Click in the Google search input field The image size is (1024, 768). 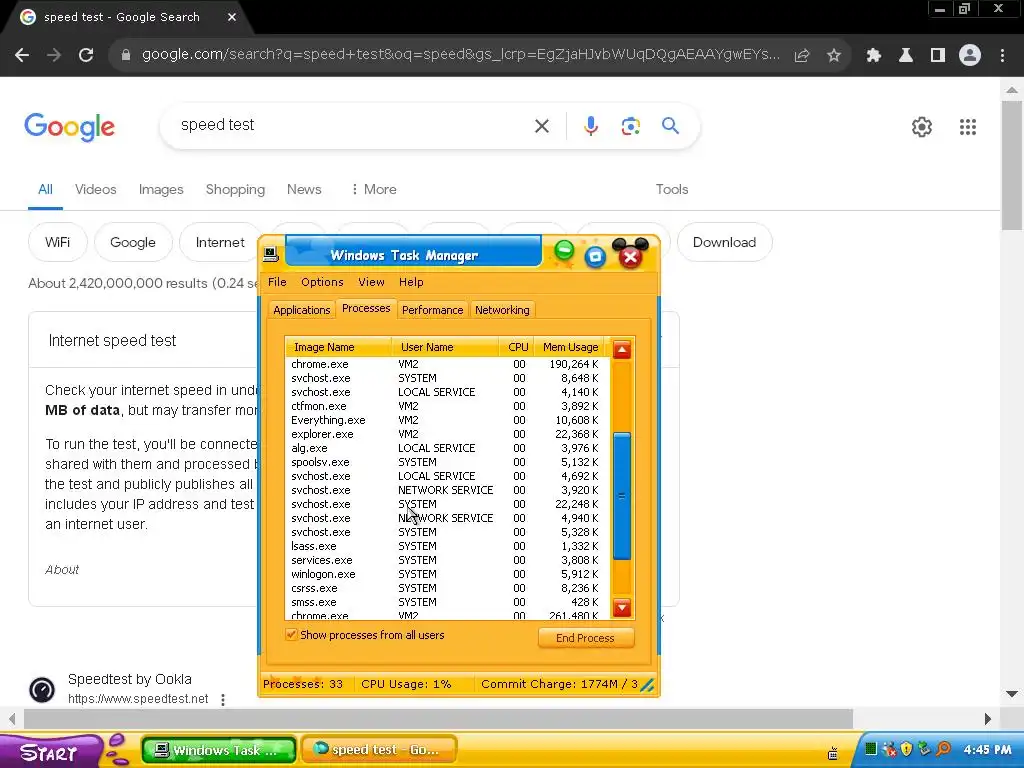coord(353,125)
